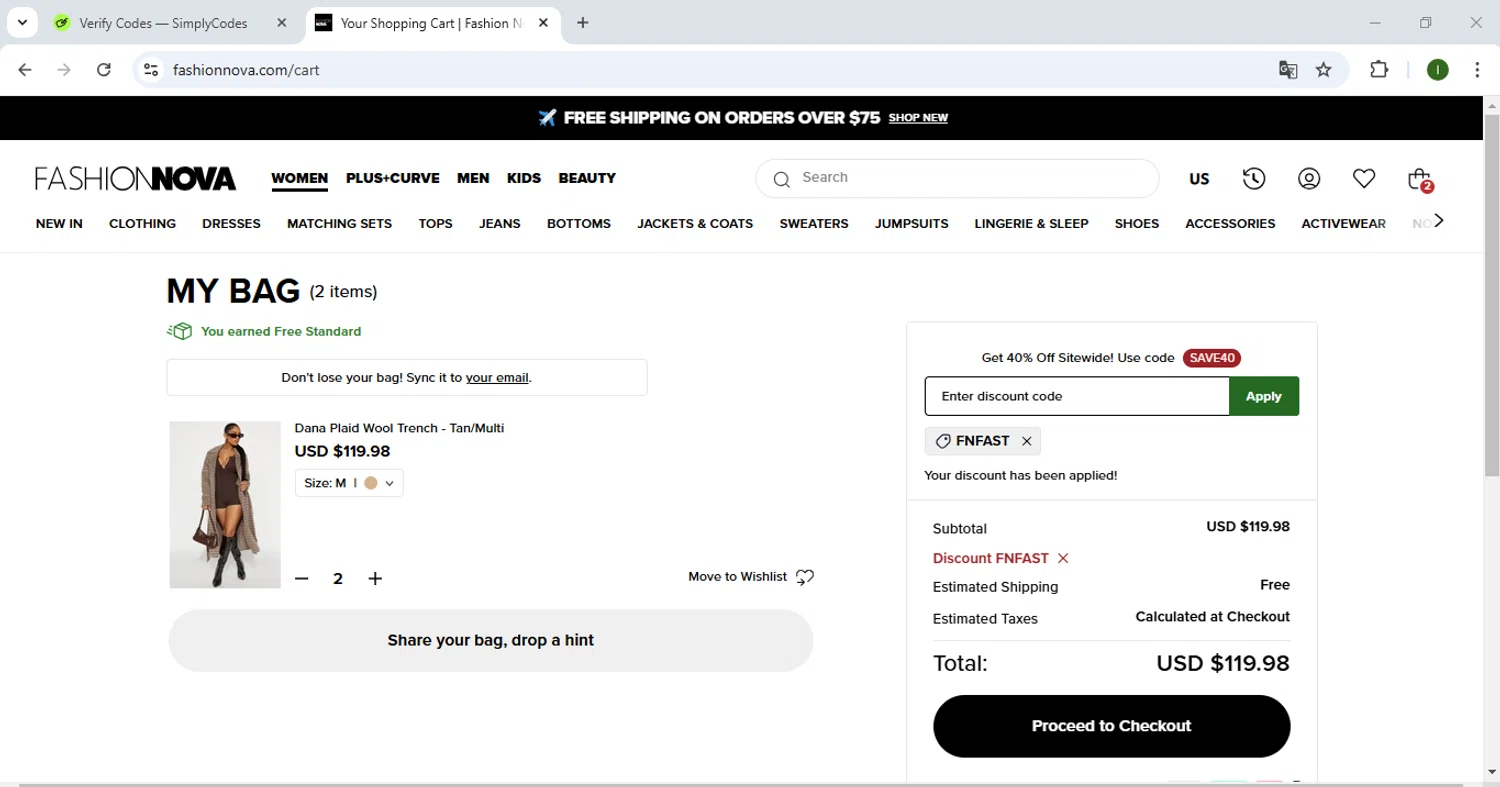Open the tab search dropdown arrow
This screenshot has width=1500, height=787.
22,23
